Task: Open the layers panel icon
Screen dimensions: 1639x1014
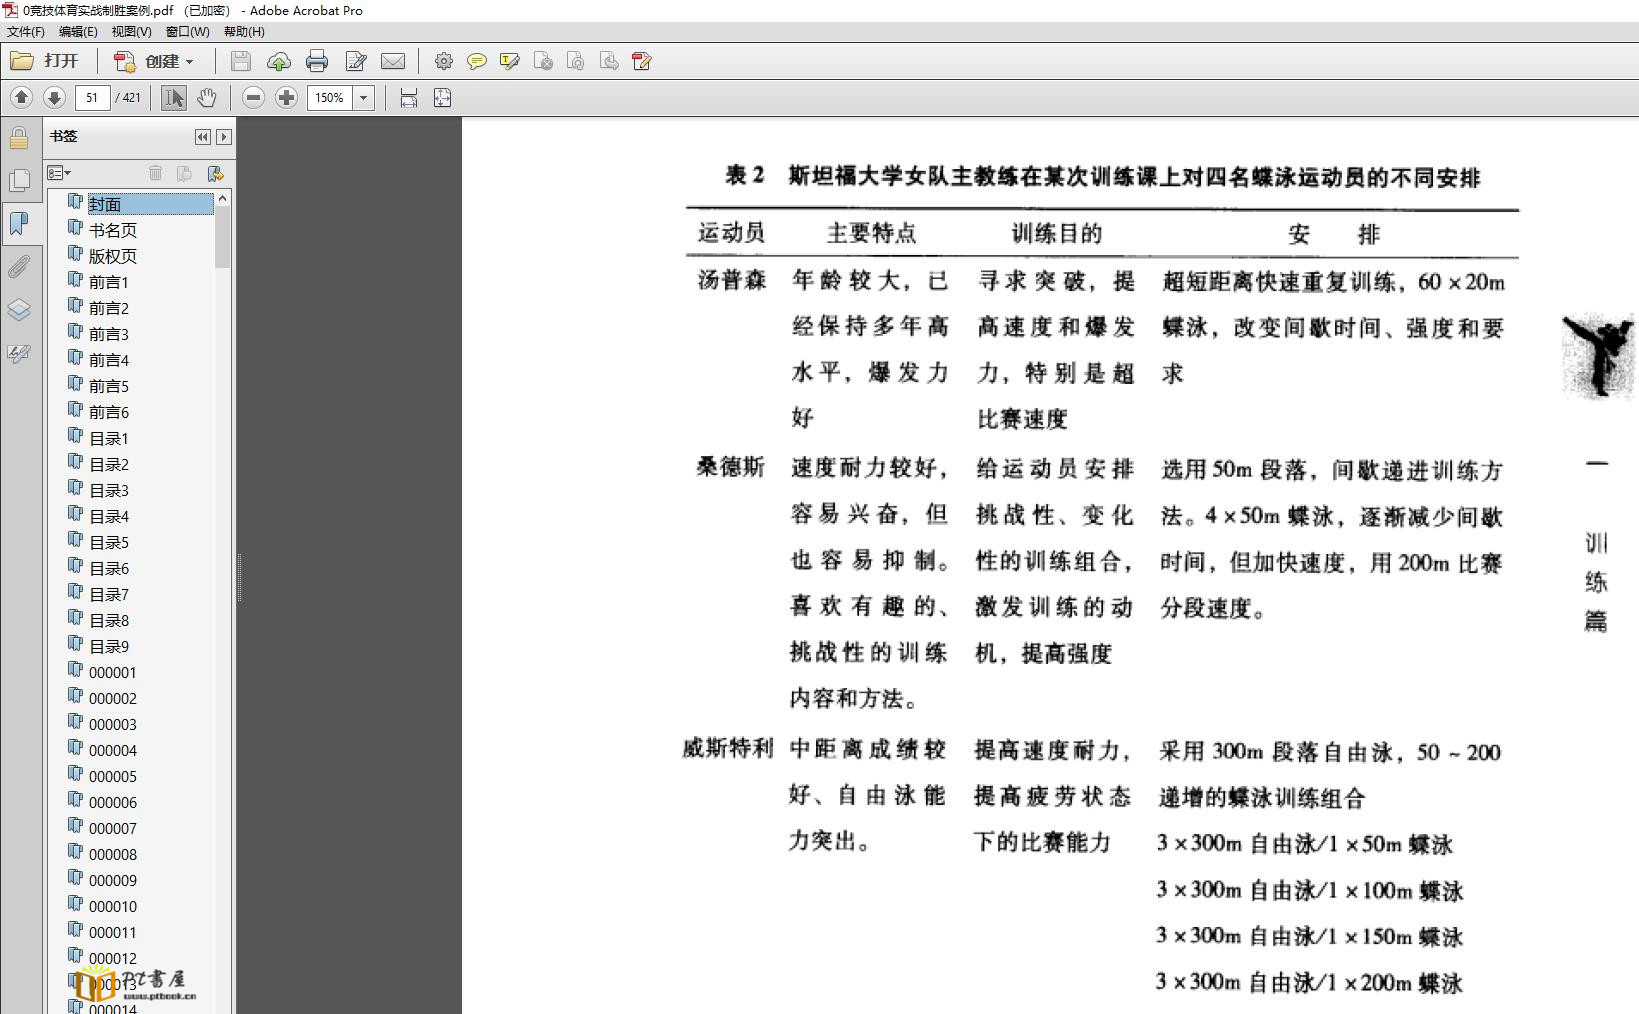Action: pyautogui.click(x=19, y=309)
